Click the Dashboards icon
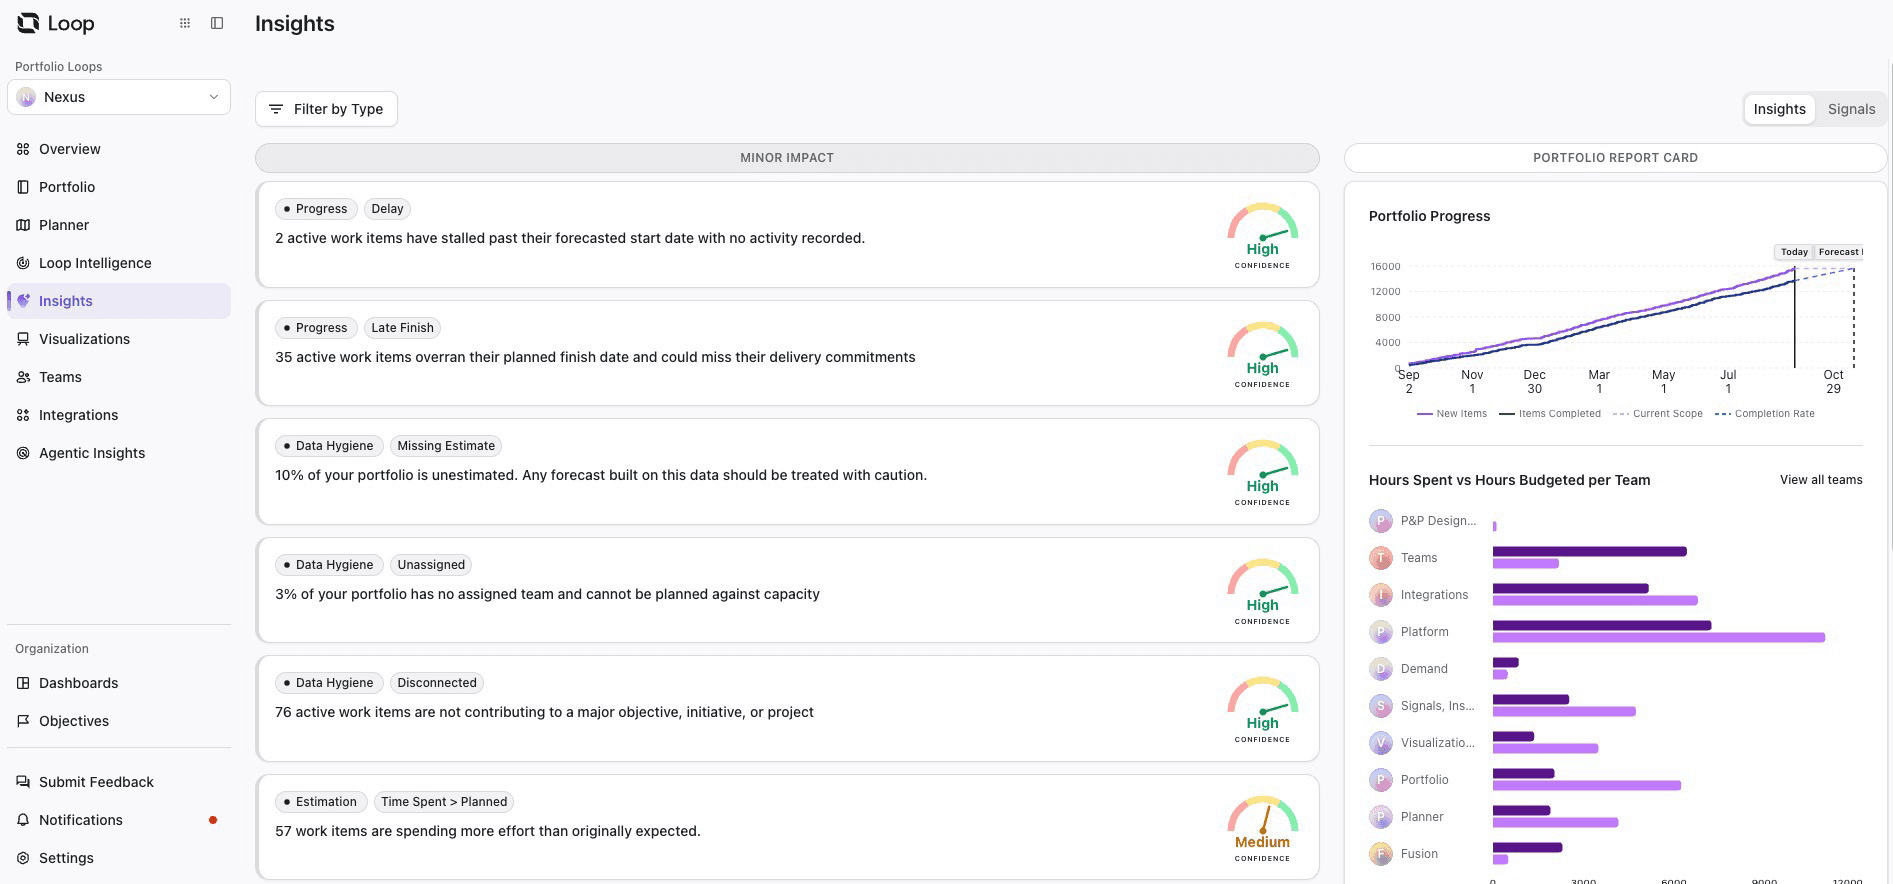Screen dimensions: 1893x884 23,683
